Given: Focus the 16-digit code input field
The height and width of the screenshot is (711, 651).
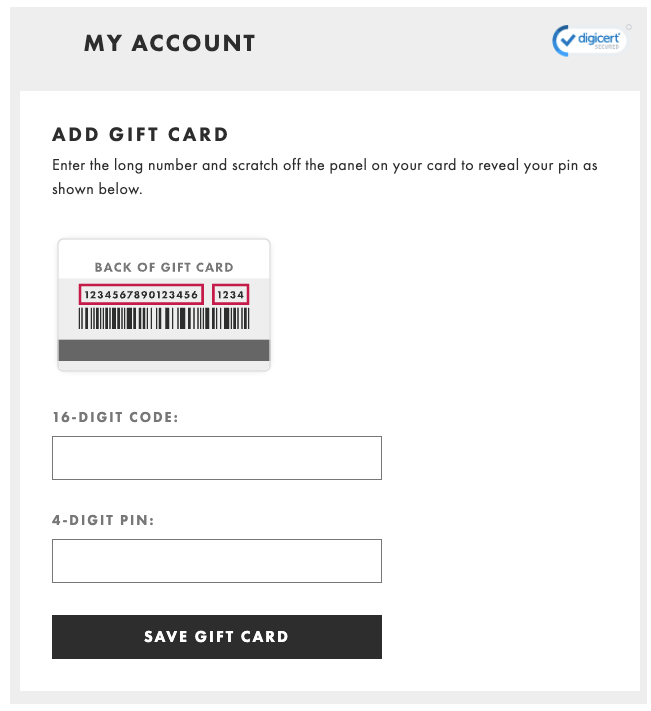Looking at the screenshot, I should [217, 458].
